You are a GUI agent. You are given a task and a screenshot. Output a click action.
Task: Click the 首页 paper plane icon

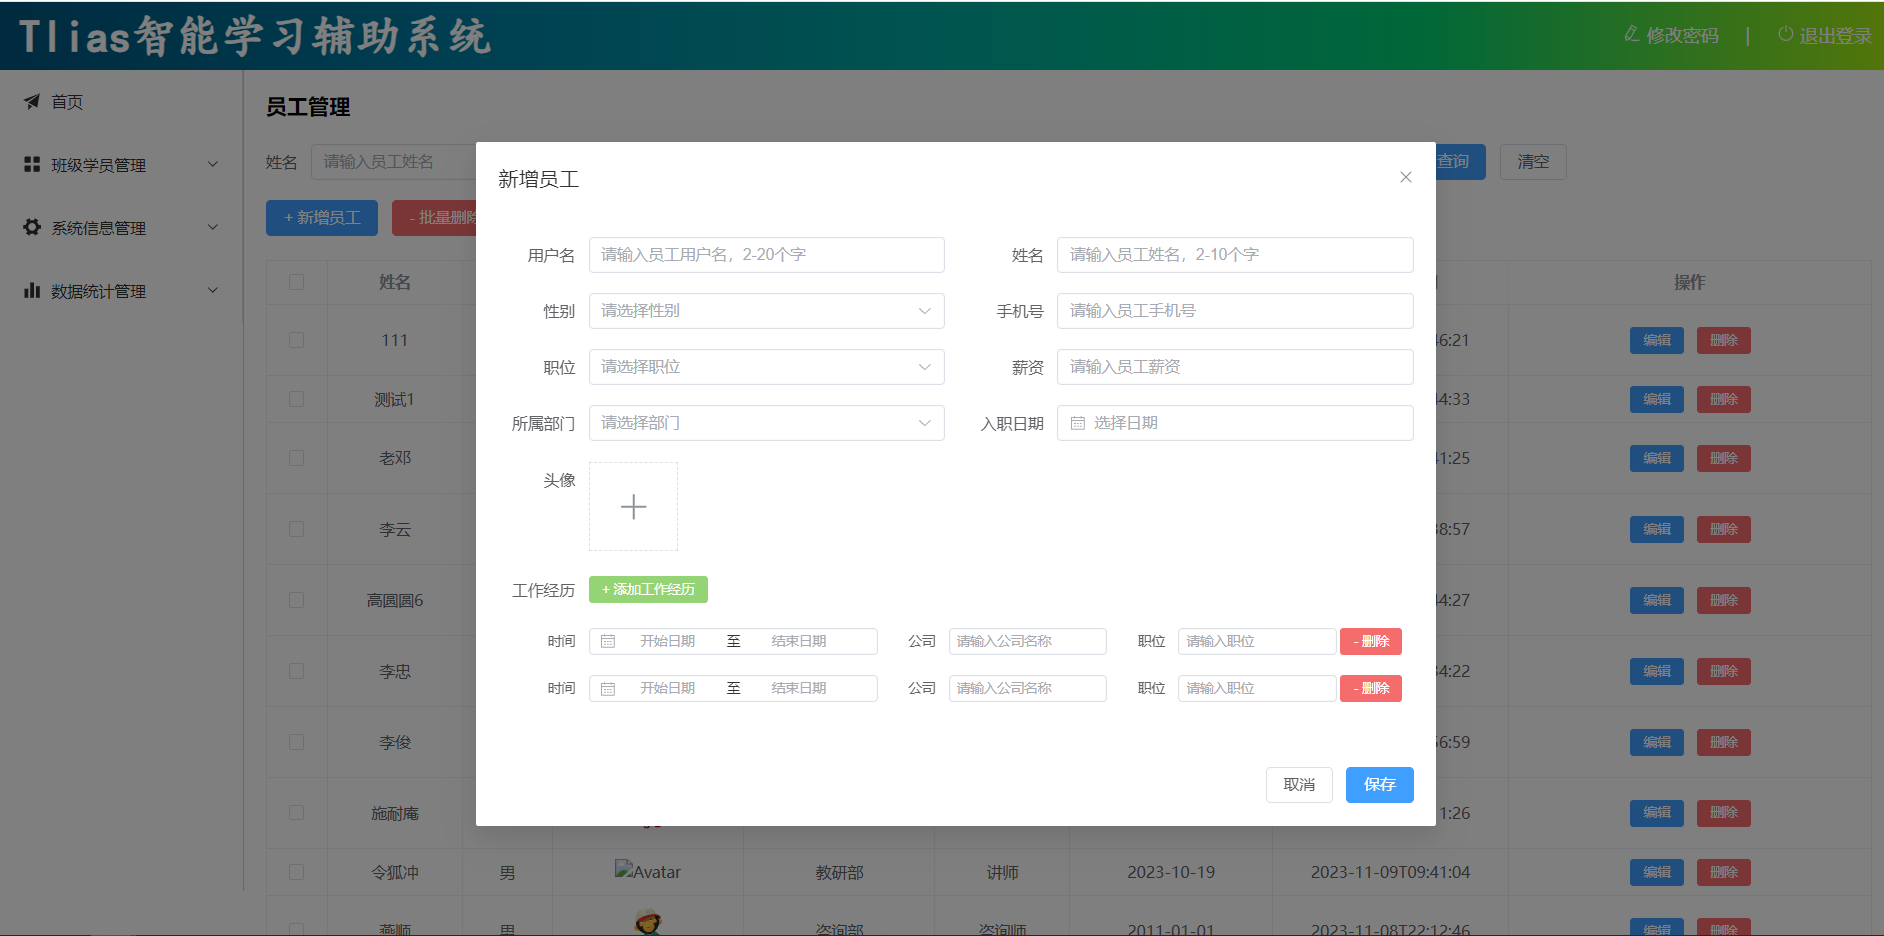coord(32,102)
